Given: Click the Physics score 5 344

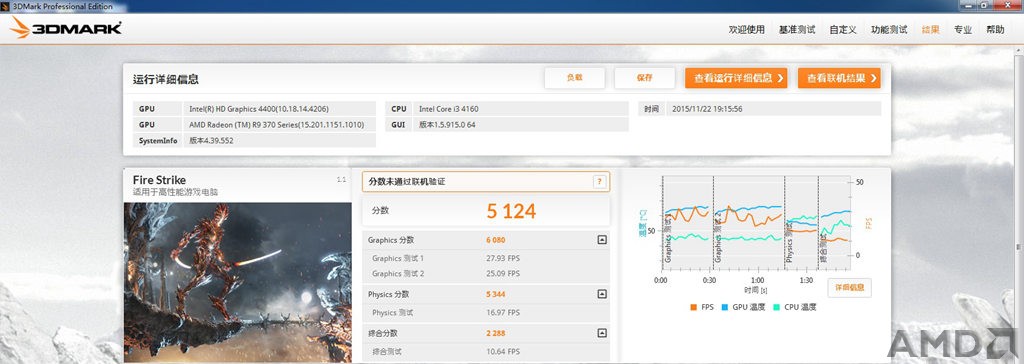Looking at the screenshot, I should click(496, 294).
